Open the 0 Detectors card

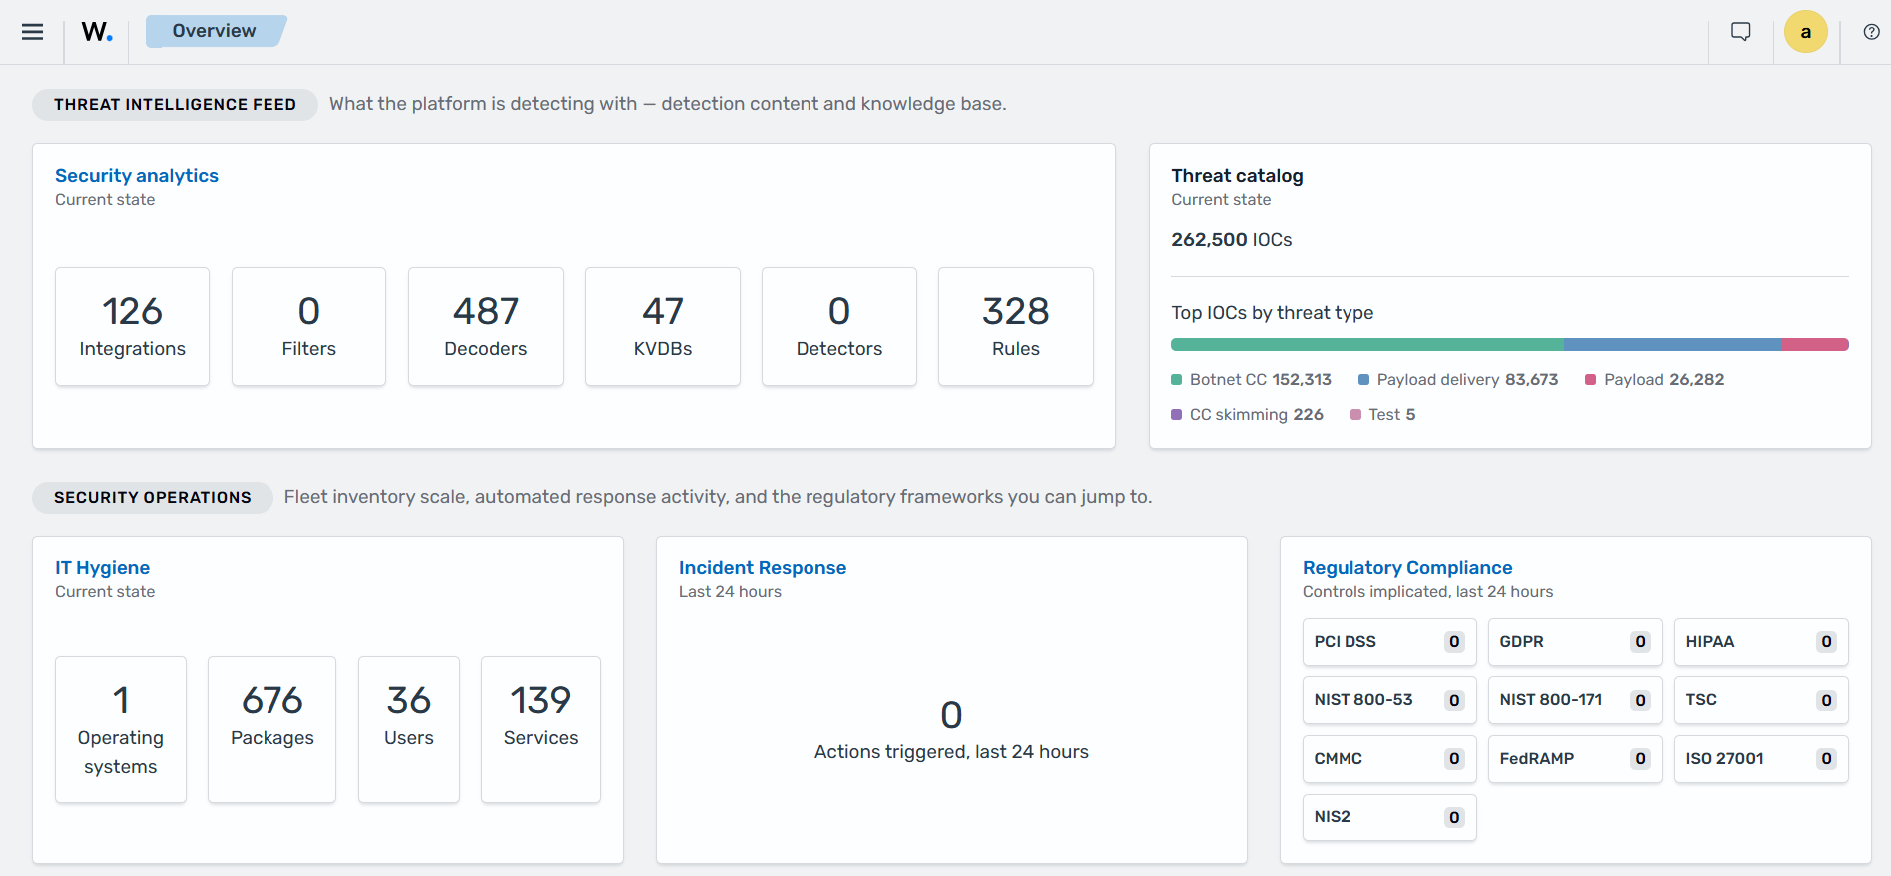click(839, 326)
